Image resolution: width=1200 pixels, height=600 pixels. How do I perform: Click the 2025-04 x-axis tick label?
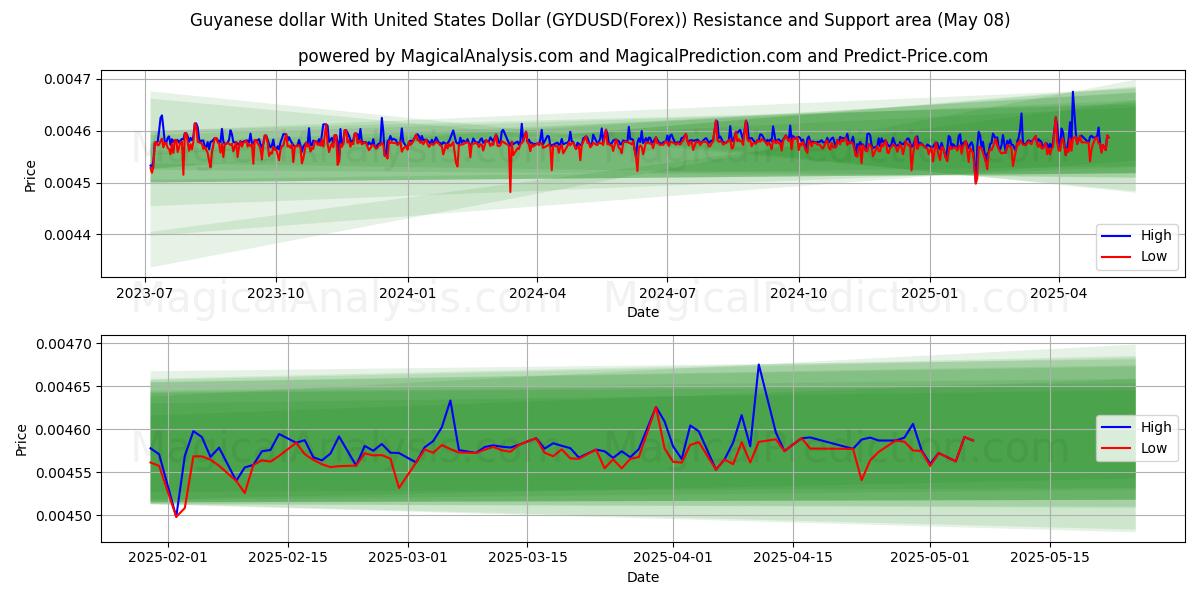[x=1059, y=295]
